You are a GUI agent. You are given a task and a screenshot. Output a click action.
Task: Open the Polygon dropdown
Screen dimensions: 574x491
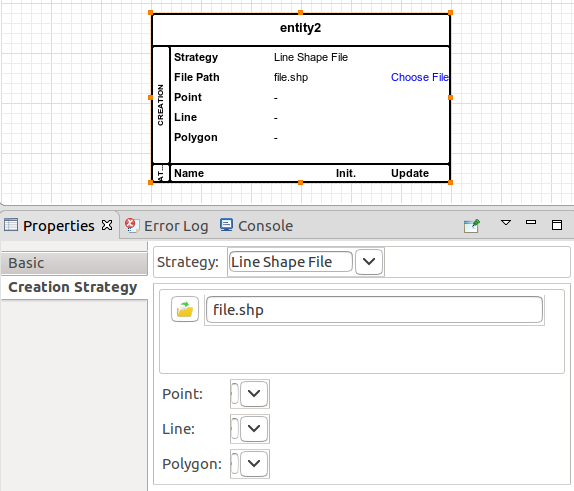click(x=254, y=464)
